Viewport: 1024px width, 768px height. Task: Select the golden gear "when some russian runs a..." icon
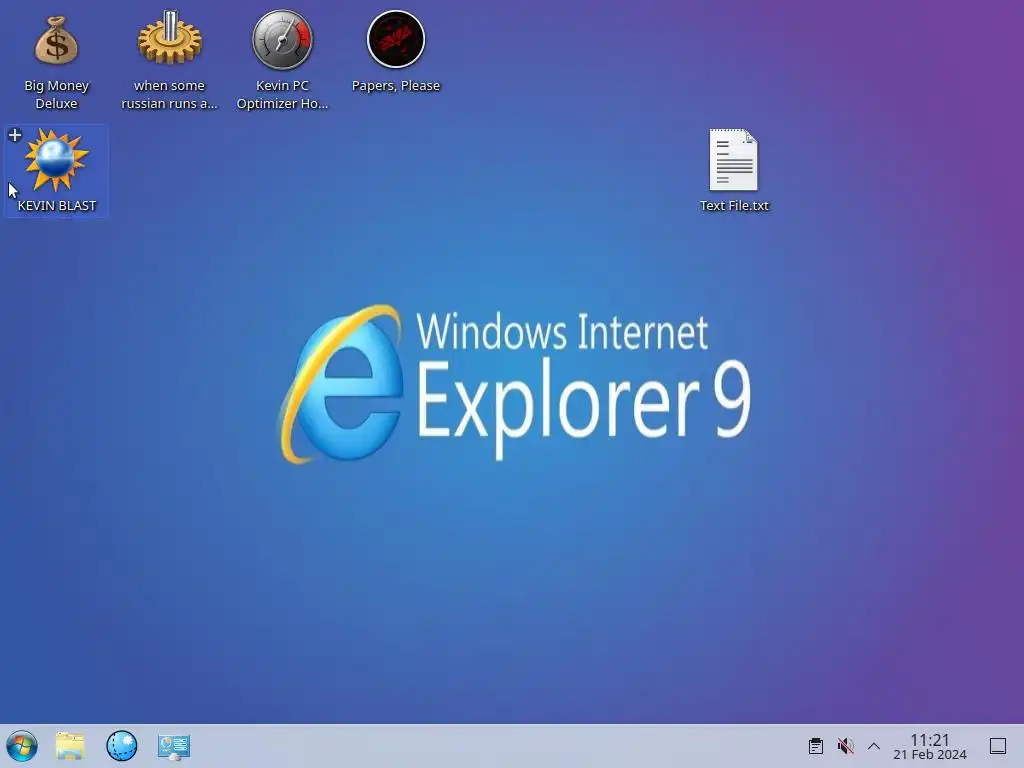click(x=169, y=38)
